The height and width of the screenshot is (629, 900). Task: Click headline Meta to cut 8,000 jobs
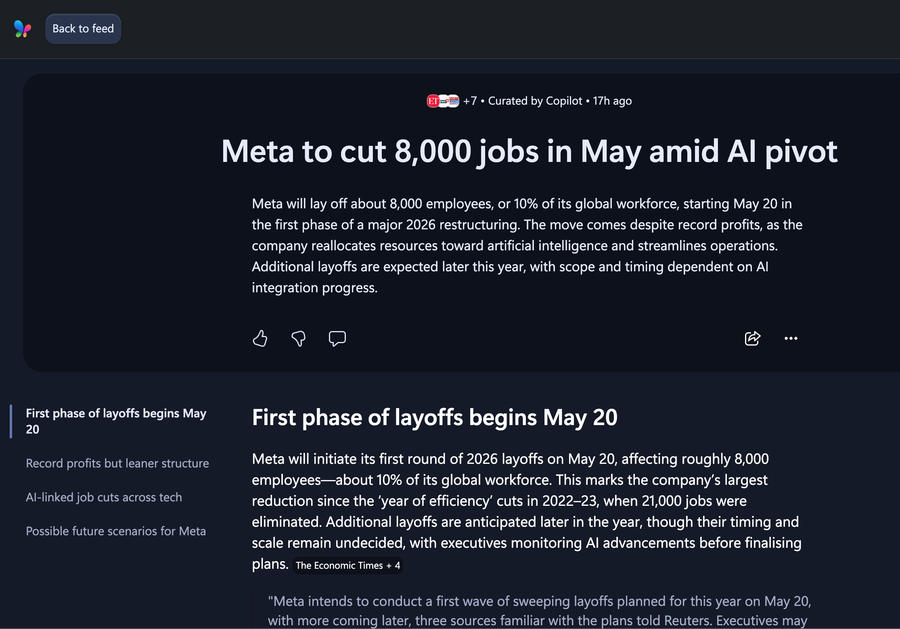tap(529, 152)
